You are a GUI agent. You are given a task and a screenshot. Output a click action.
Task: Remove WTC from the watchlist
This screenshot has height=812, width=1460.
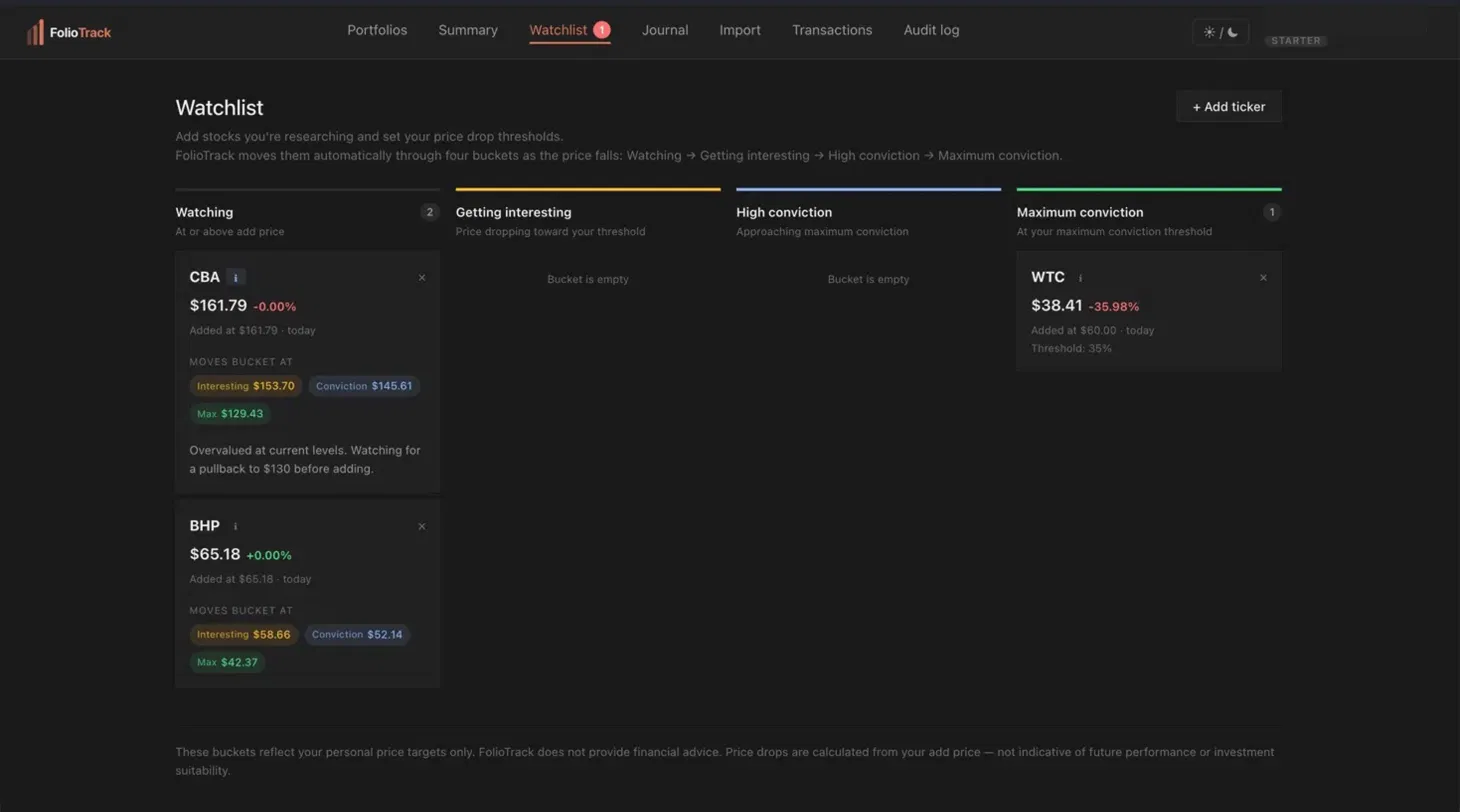click(1263, 277)
